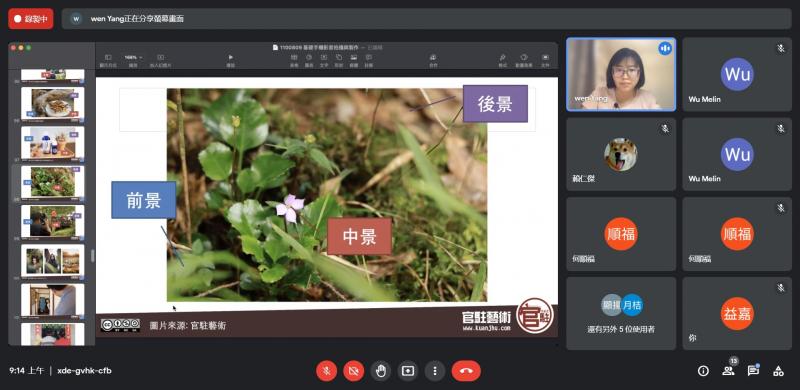The height and width of the screenshot is (390, 800).
Task: Click the Keynote Add Slide button
Action: (160, 60)
